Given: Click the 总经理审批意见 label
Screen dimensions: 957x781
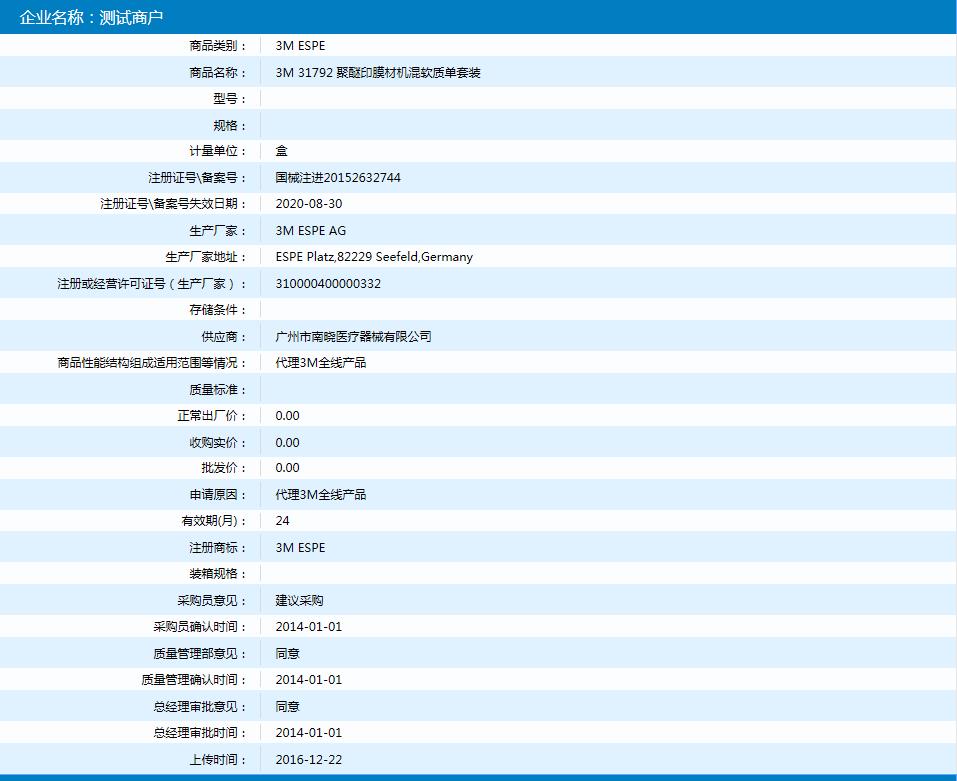Looking at the screenshot, I should click(x=200, y=707).
